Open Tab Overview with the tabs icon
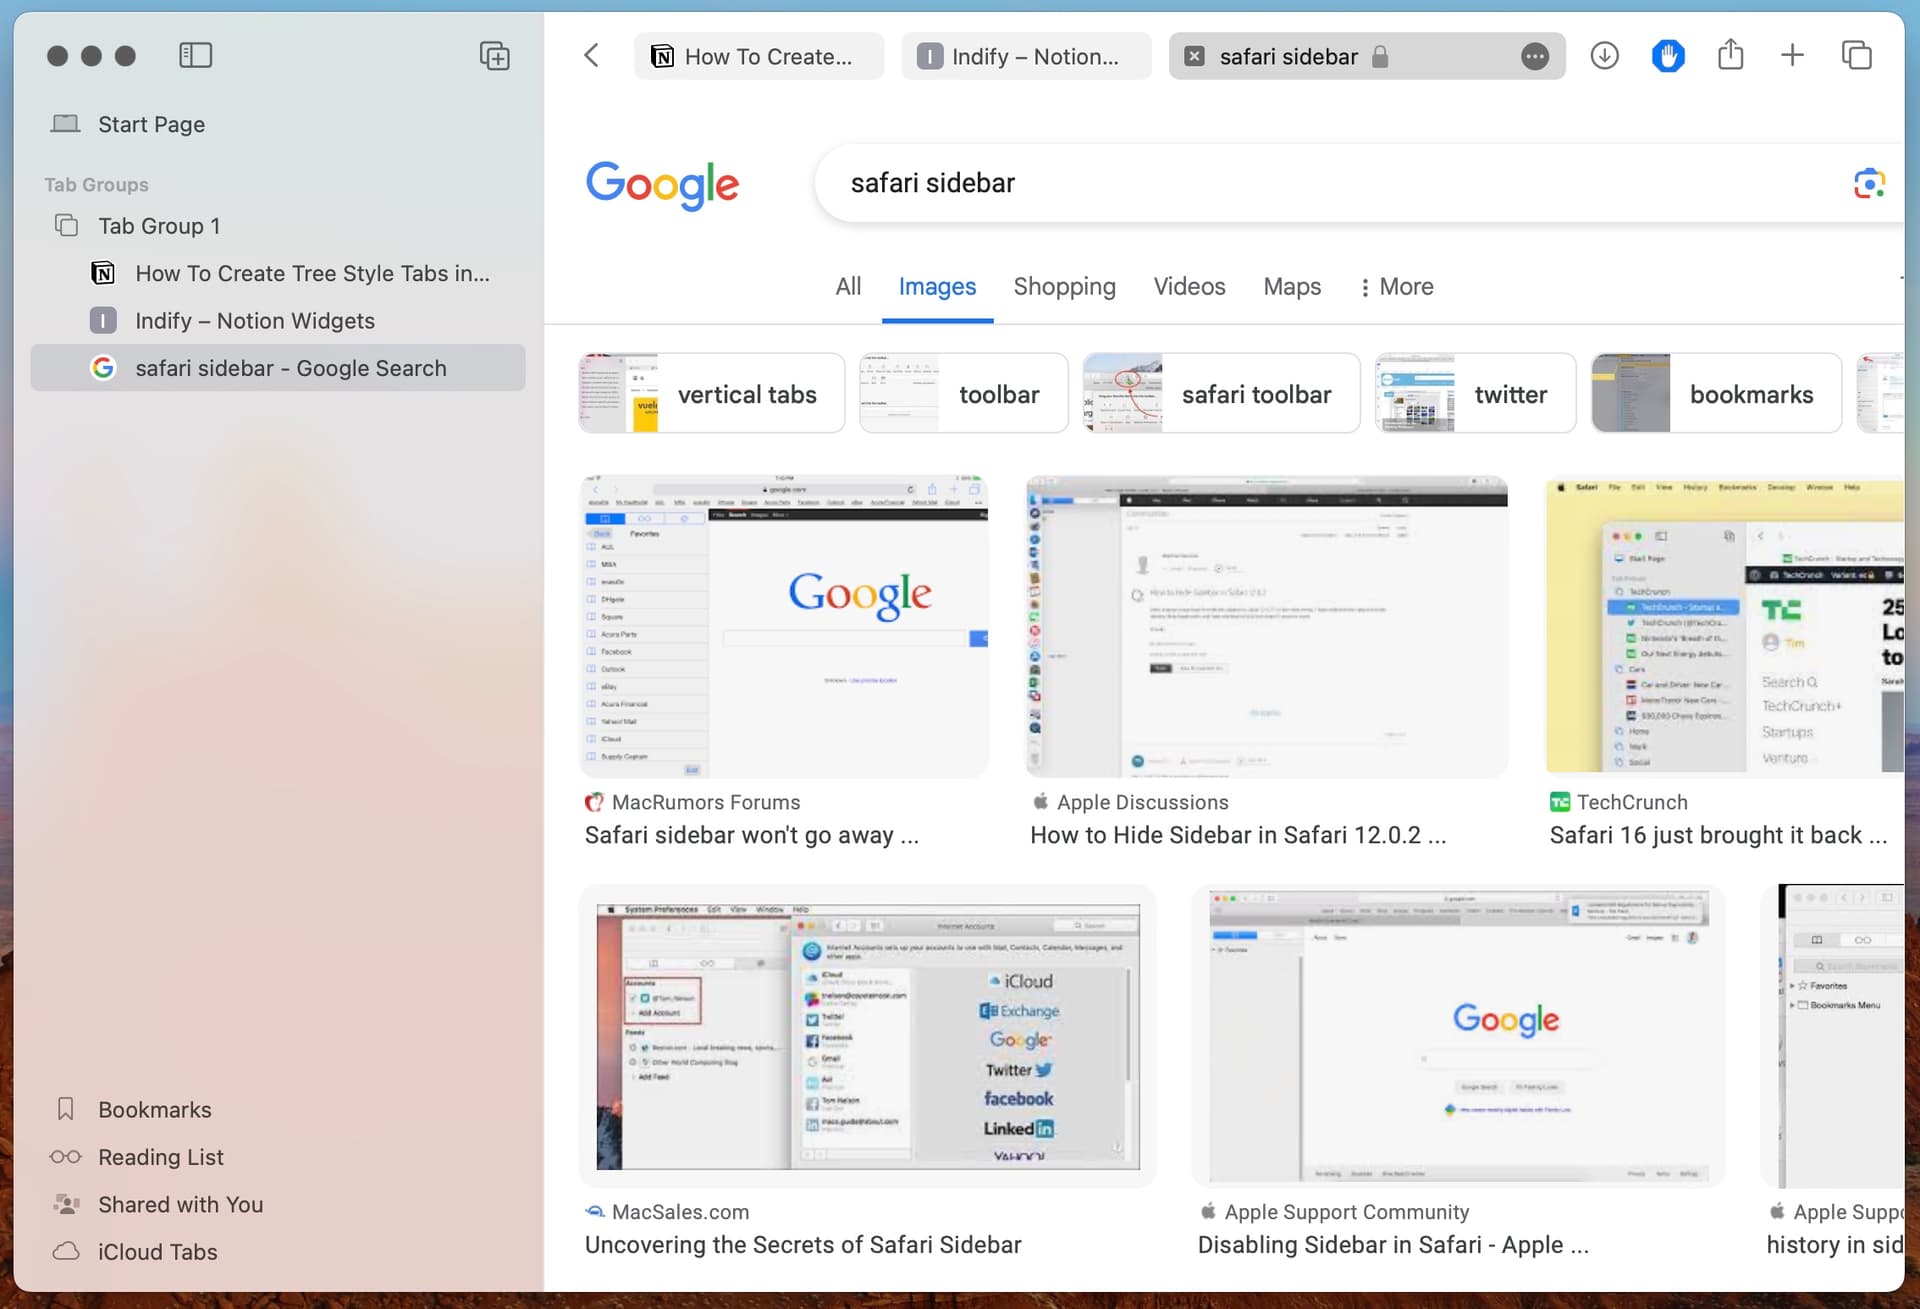Image resolution: width=1920 pixels, height=1309 pixels. click(x=1857, y=56)
